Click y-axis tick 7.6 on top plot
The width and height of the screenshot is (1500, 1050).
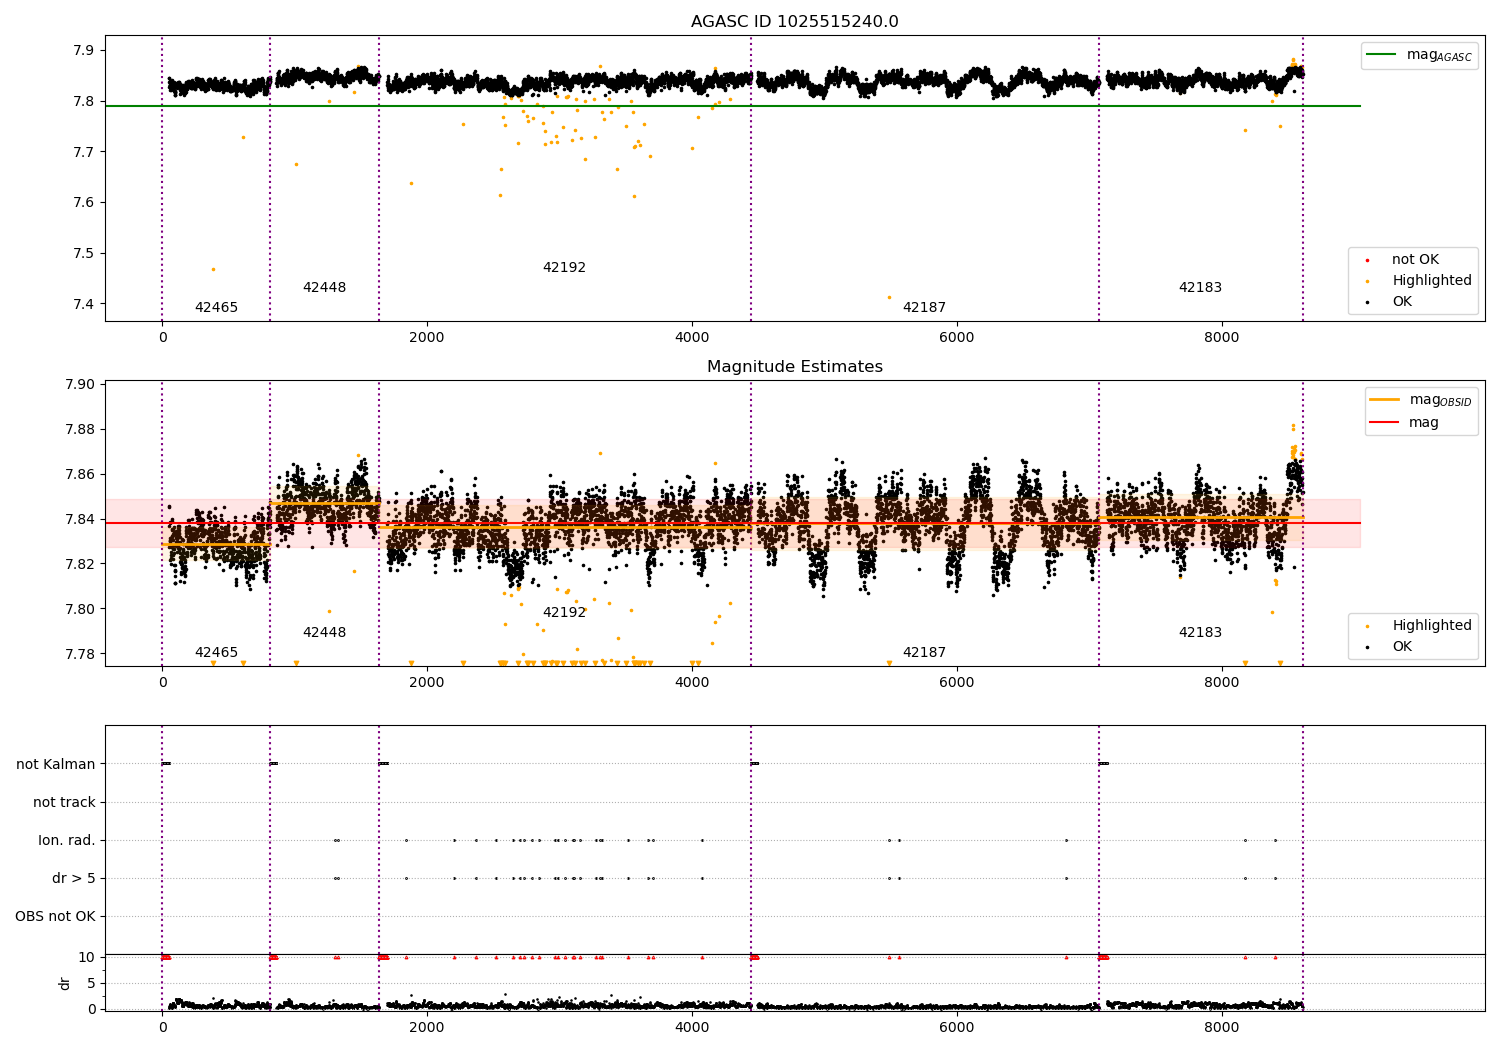pos(85,203)
